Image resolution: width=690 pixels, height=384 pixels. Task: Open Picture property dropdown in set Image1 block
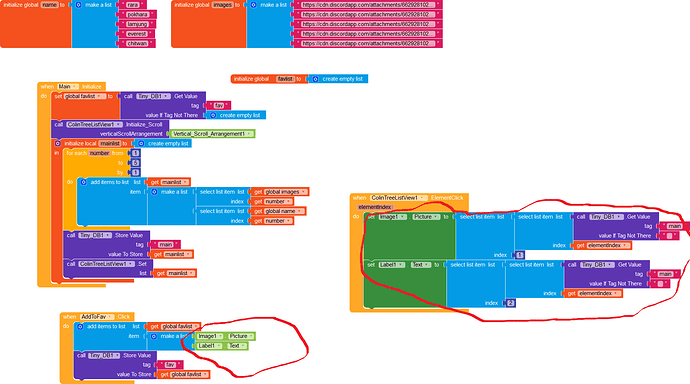[435, 217]
